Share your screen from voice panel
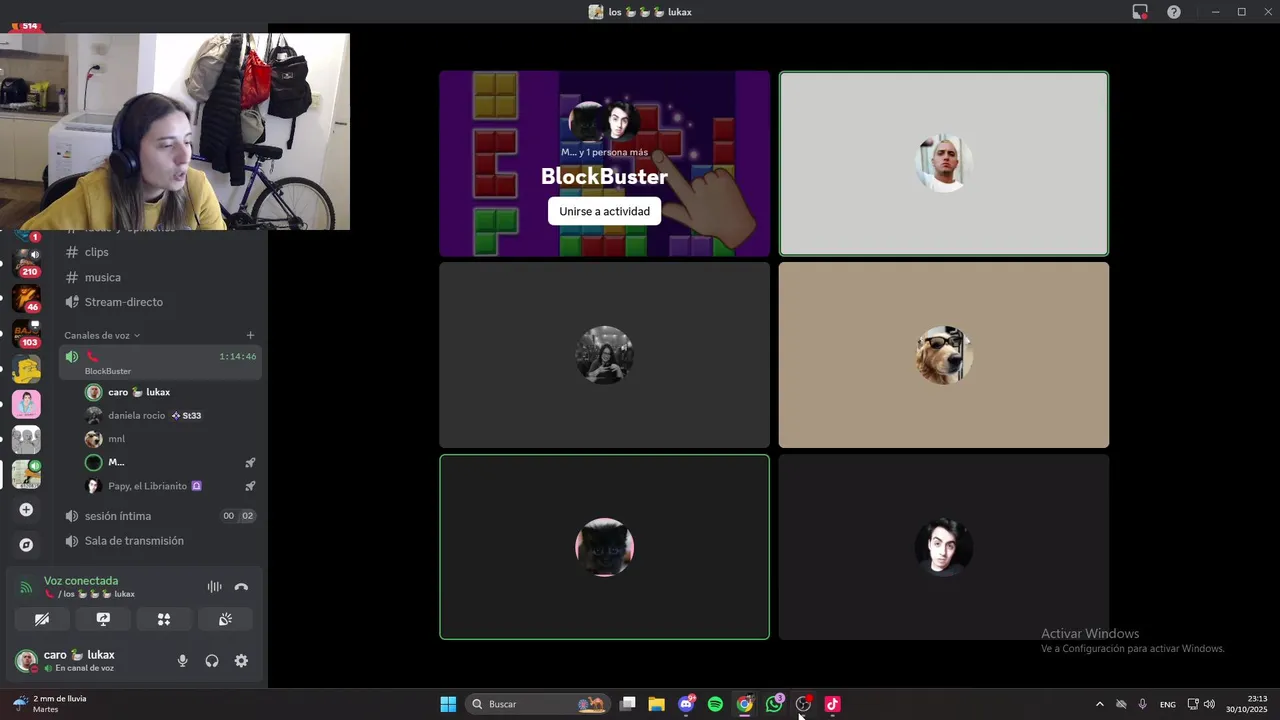1280x720 pixels. (103, 619)
